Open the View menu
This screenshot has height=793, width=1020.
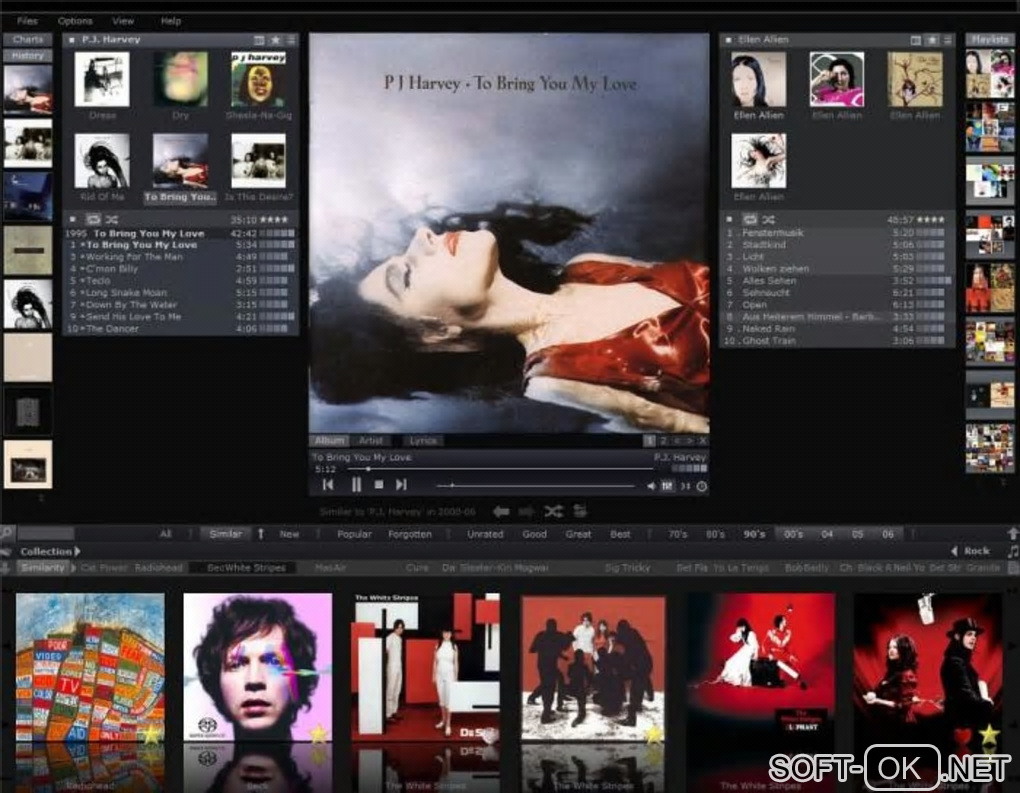coord(123,21)
